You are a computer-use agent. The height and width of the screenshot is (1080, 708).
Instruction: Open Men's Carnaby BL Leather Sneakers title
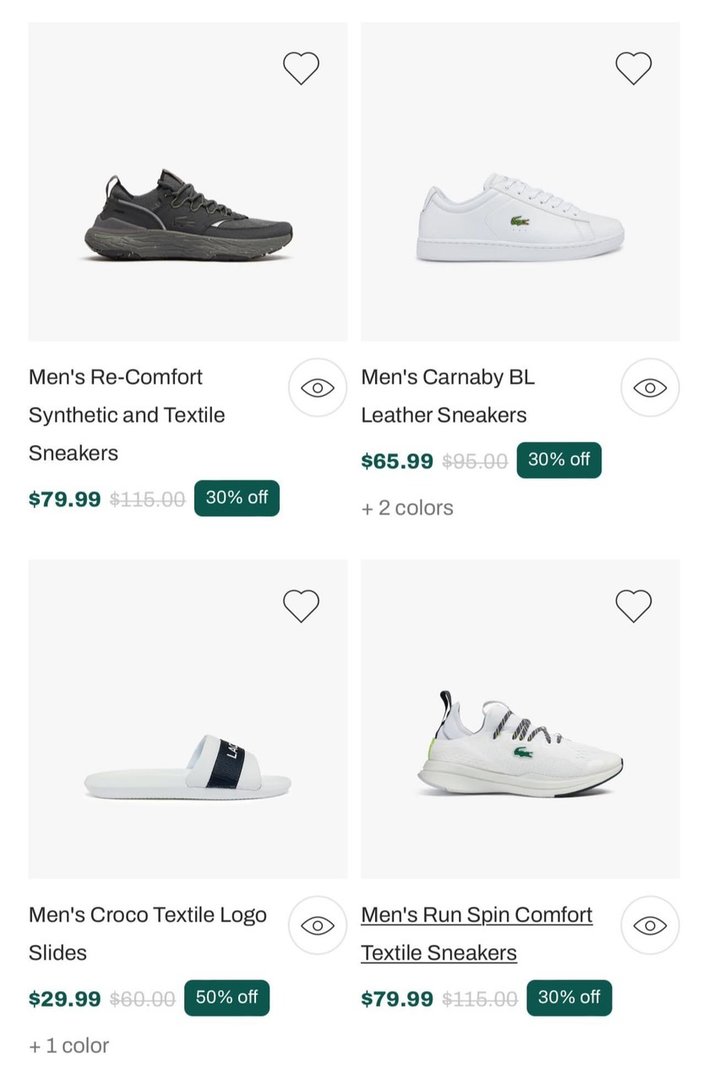coord(447,396)
